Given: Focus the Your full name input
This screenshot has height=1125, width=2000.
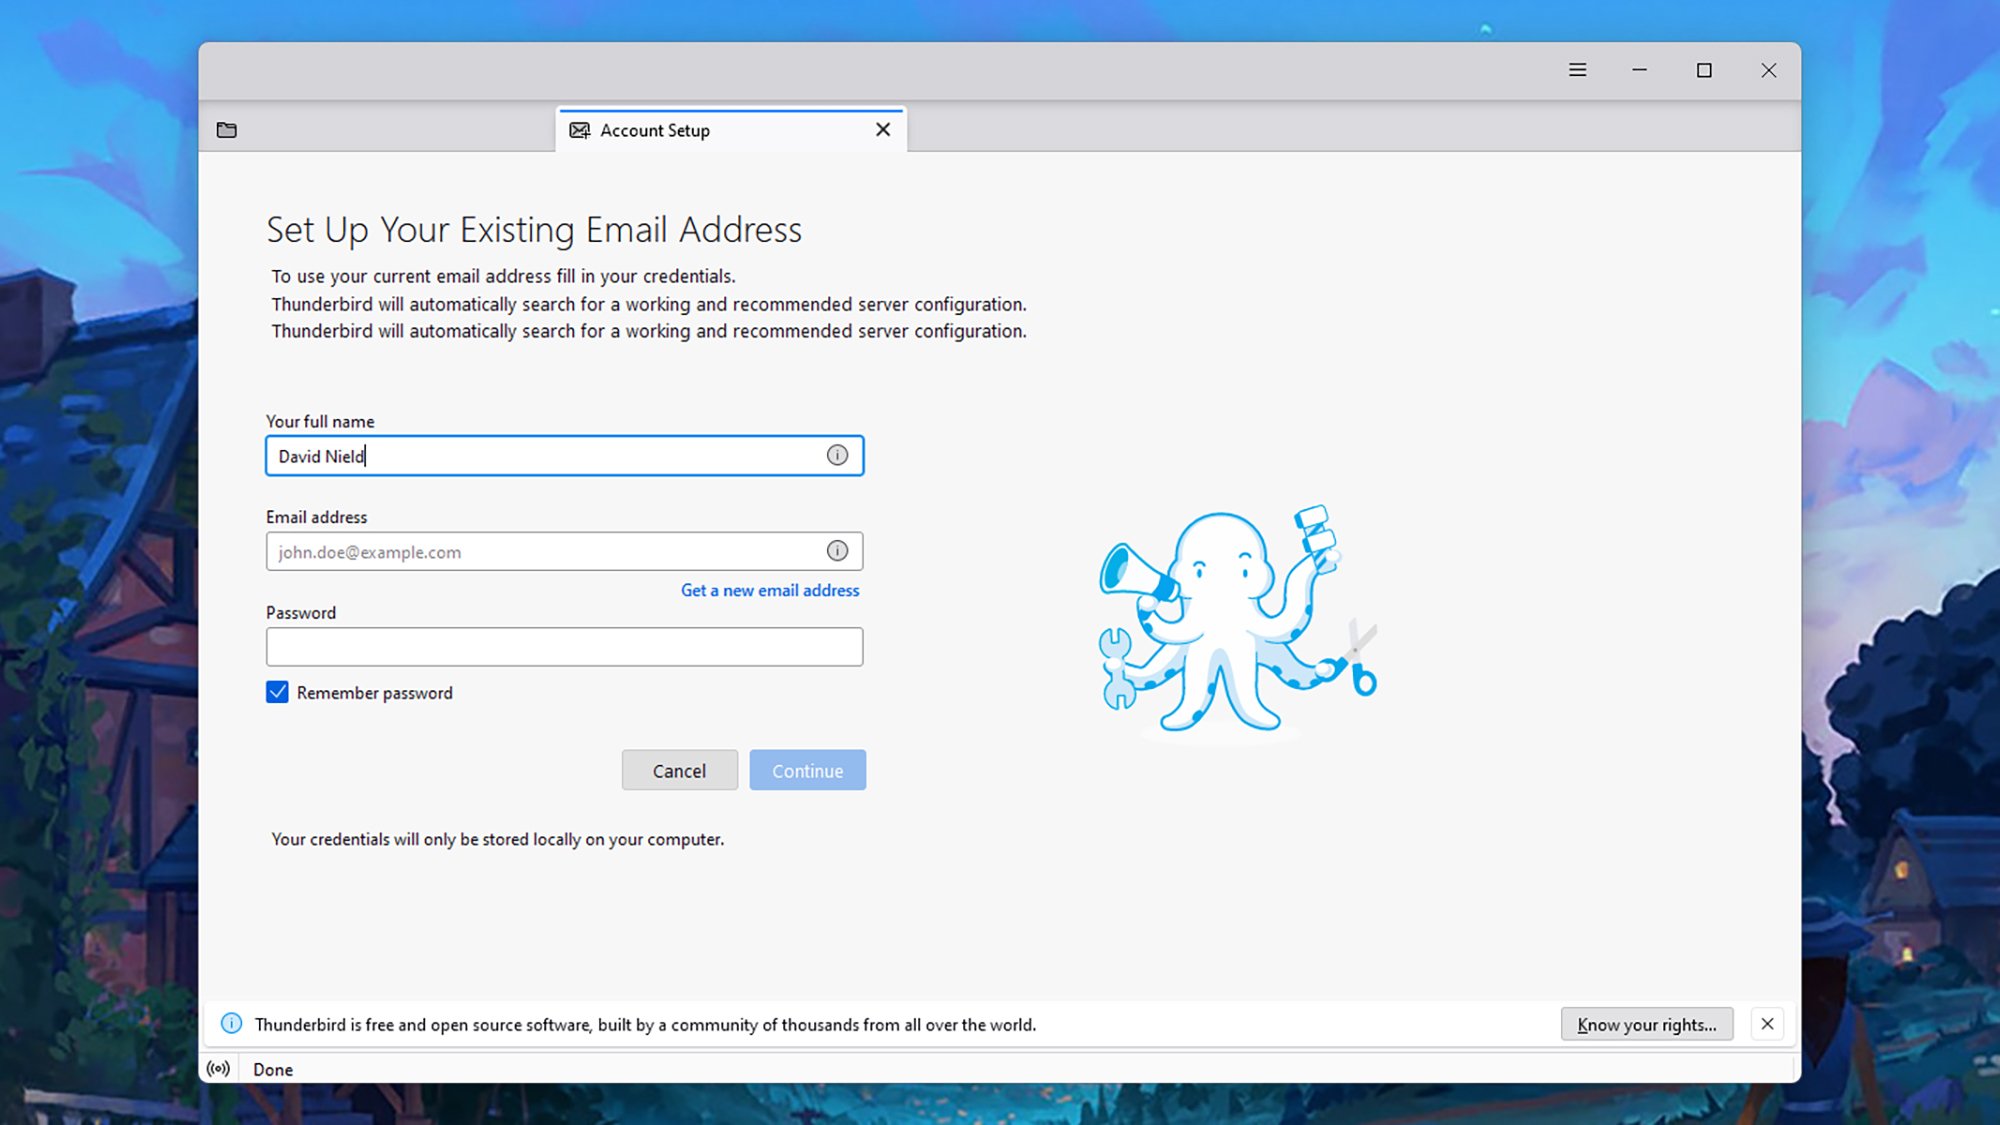Looking at the screenshot, I should (564, 456).
